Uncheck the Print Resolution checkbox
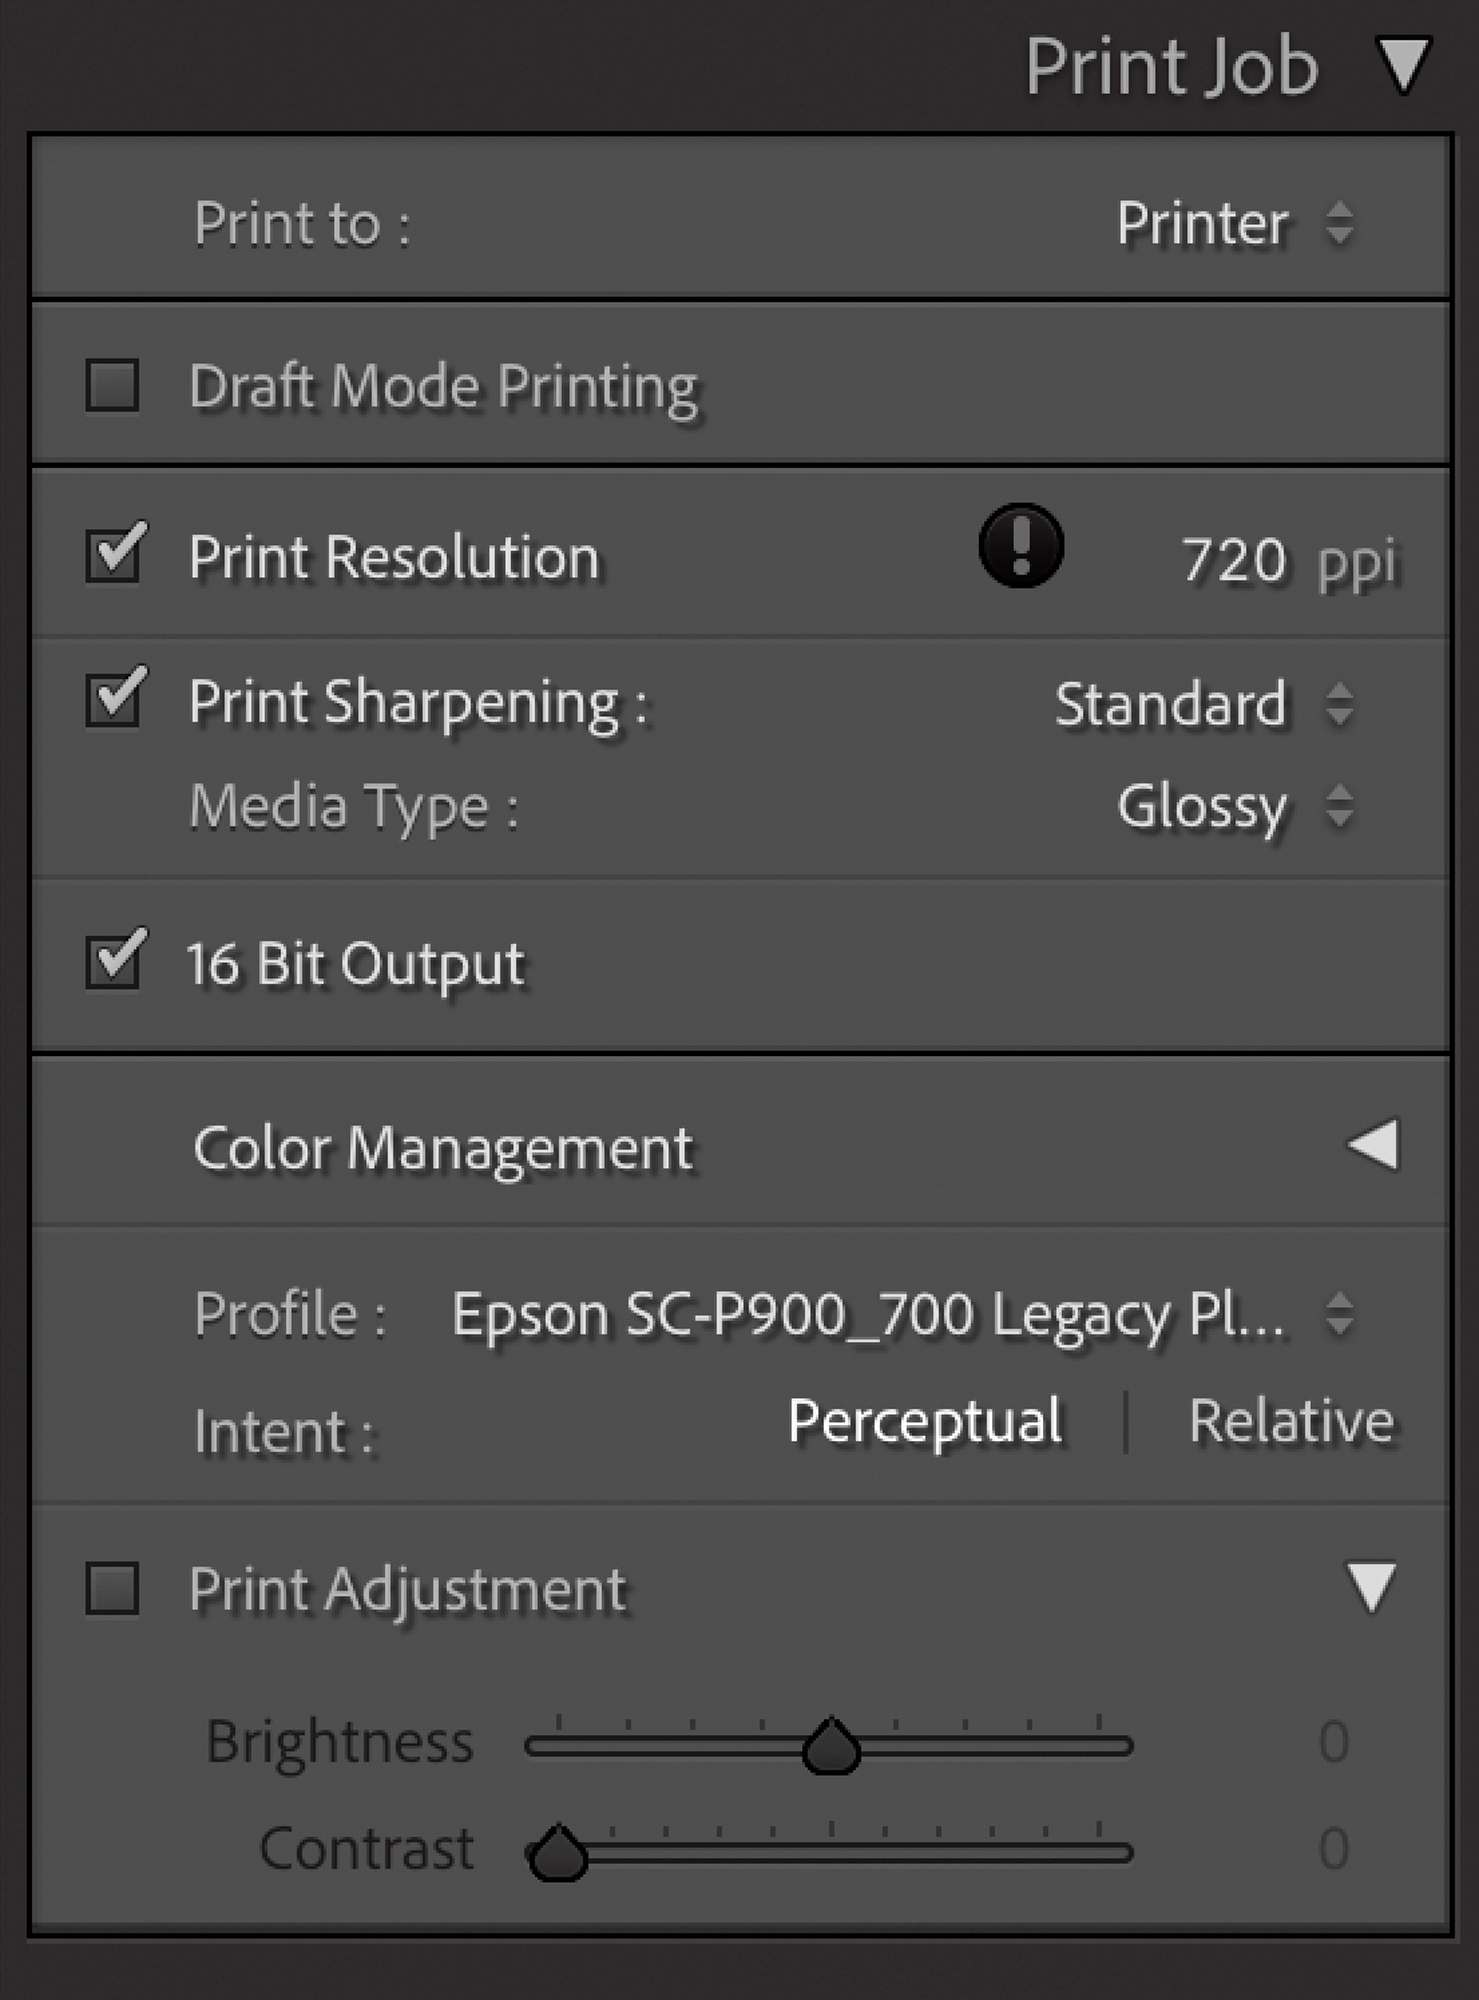This screenshot has width=1479, height=2000. point(113,554)
